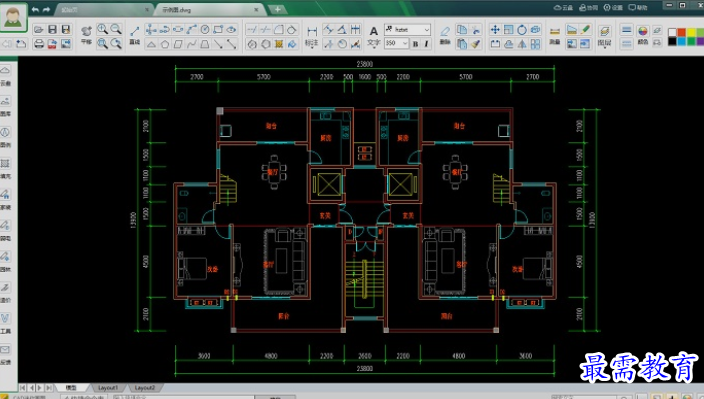Click the redo arrow in title bar
Screen dimensions: 704x399
(46, 9)
